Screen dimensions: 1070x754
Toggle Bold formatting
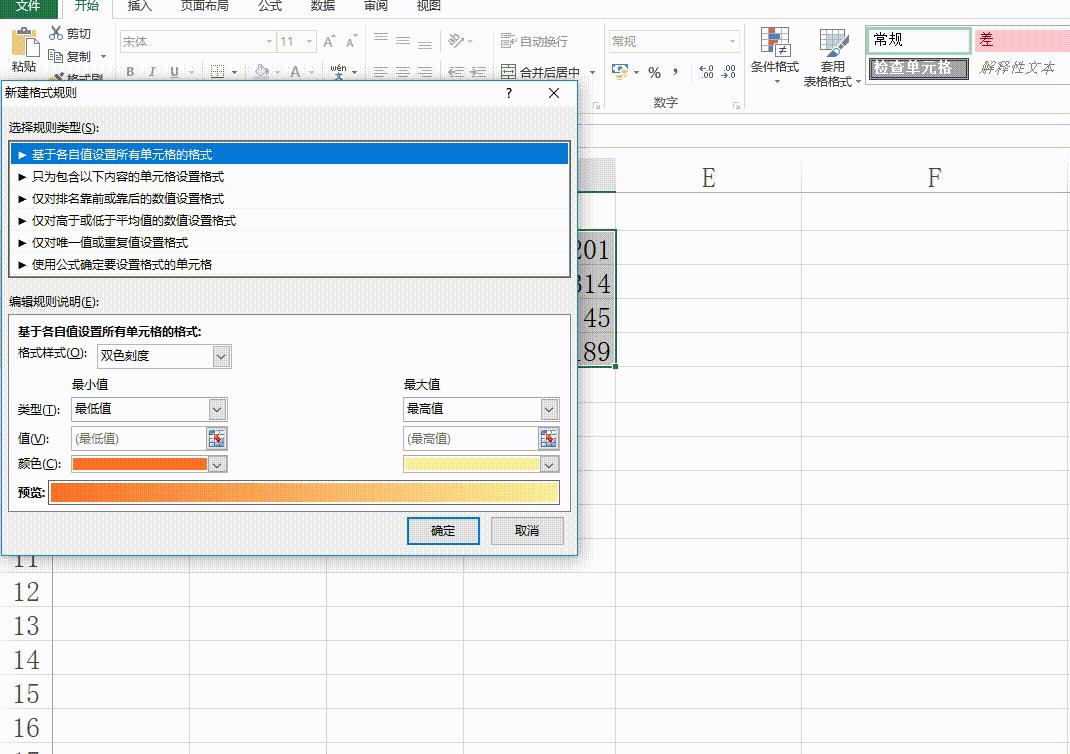129,73
